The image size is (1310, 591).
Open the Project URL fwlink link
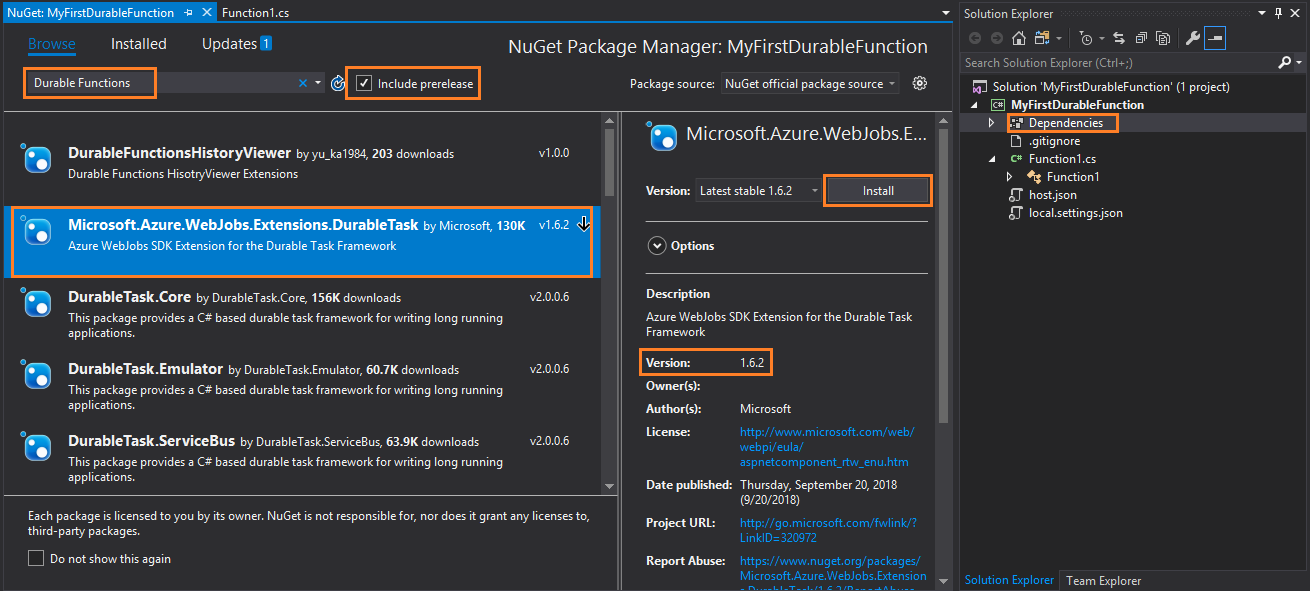point(828,529)
